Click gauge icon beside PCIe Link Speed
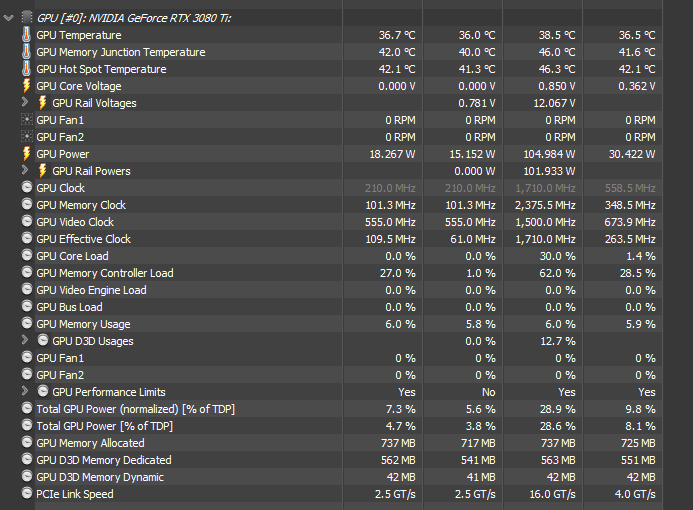The width and height of the screenshot is (693, 510). click(x=27, y=493)
